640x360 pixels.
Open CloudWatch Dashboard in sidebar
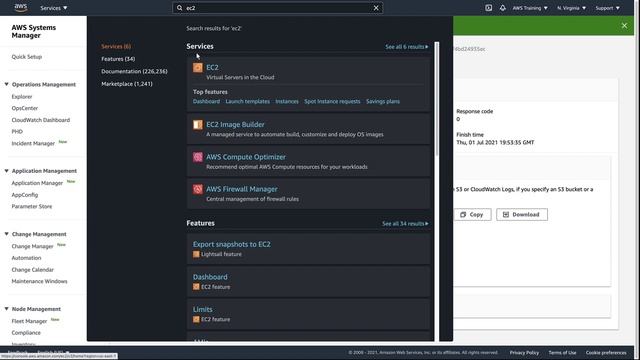40,120
